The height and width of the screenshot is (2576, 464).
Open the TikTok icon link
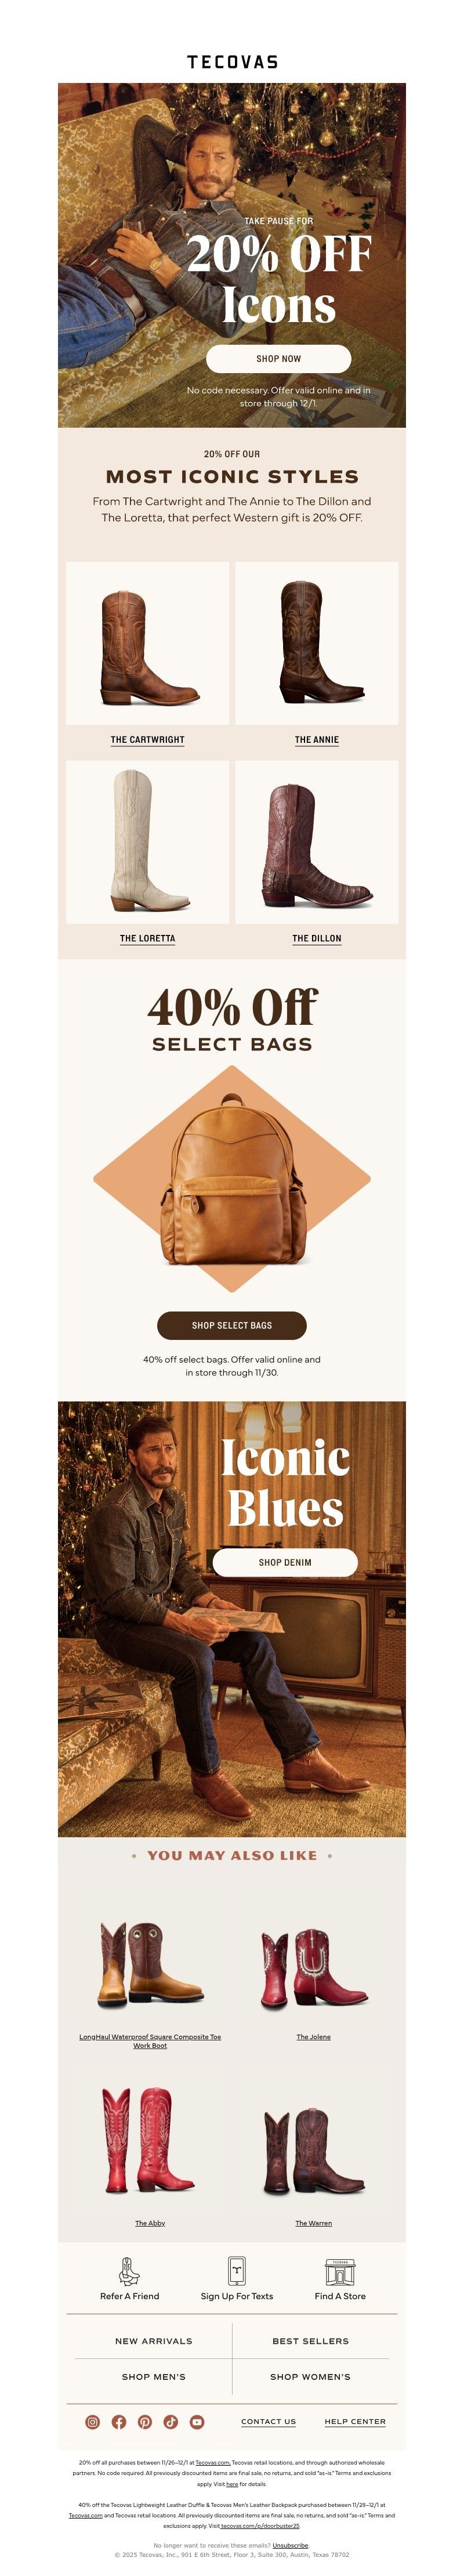(171, 2421)
